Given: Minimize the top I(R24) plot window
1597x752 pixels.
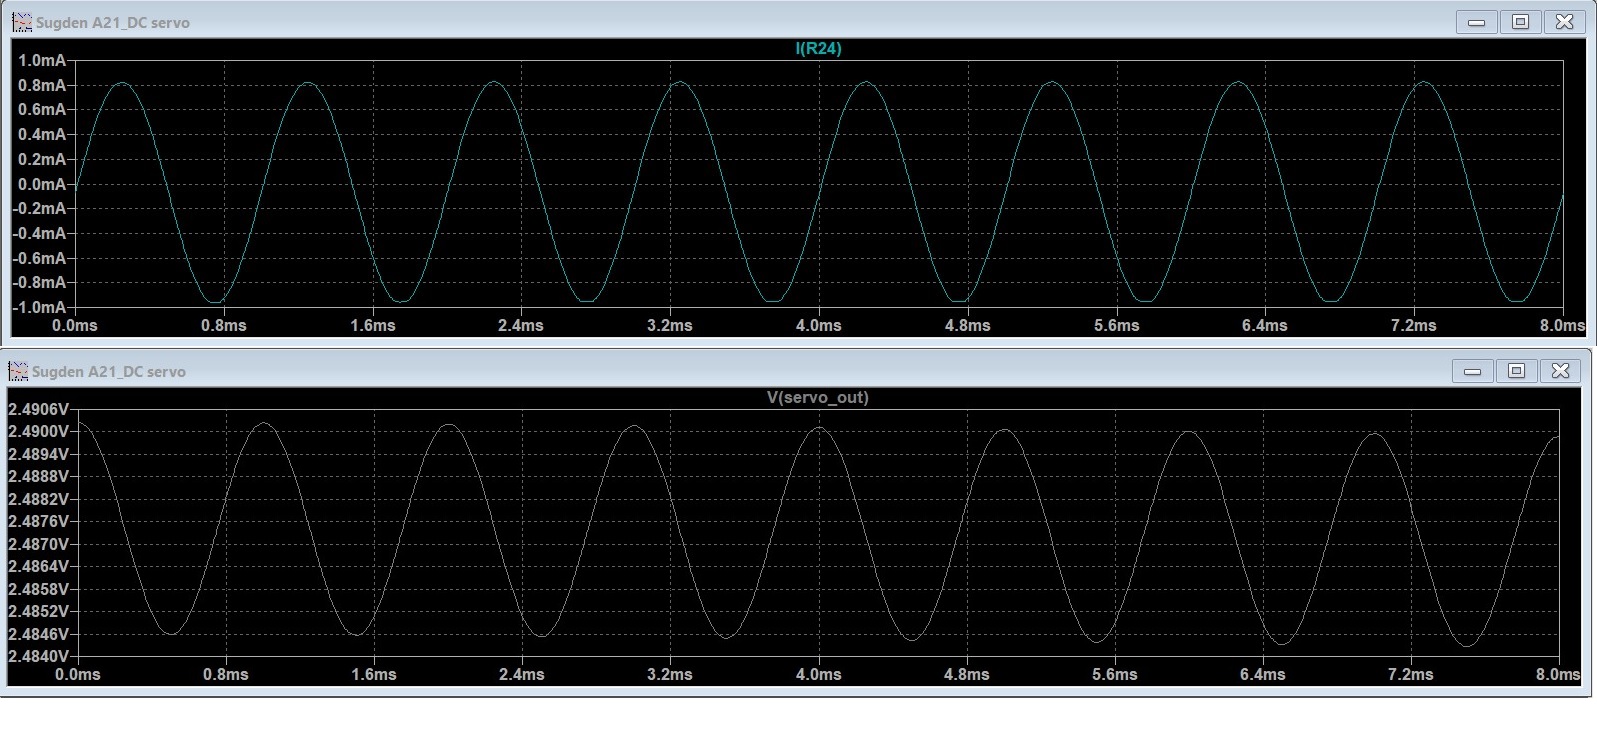Looking at the screenshot, I should (1476, 22).
